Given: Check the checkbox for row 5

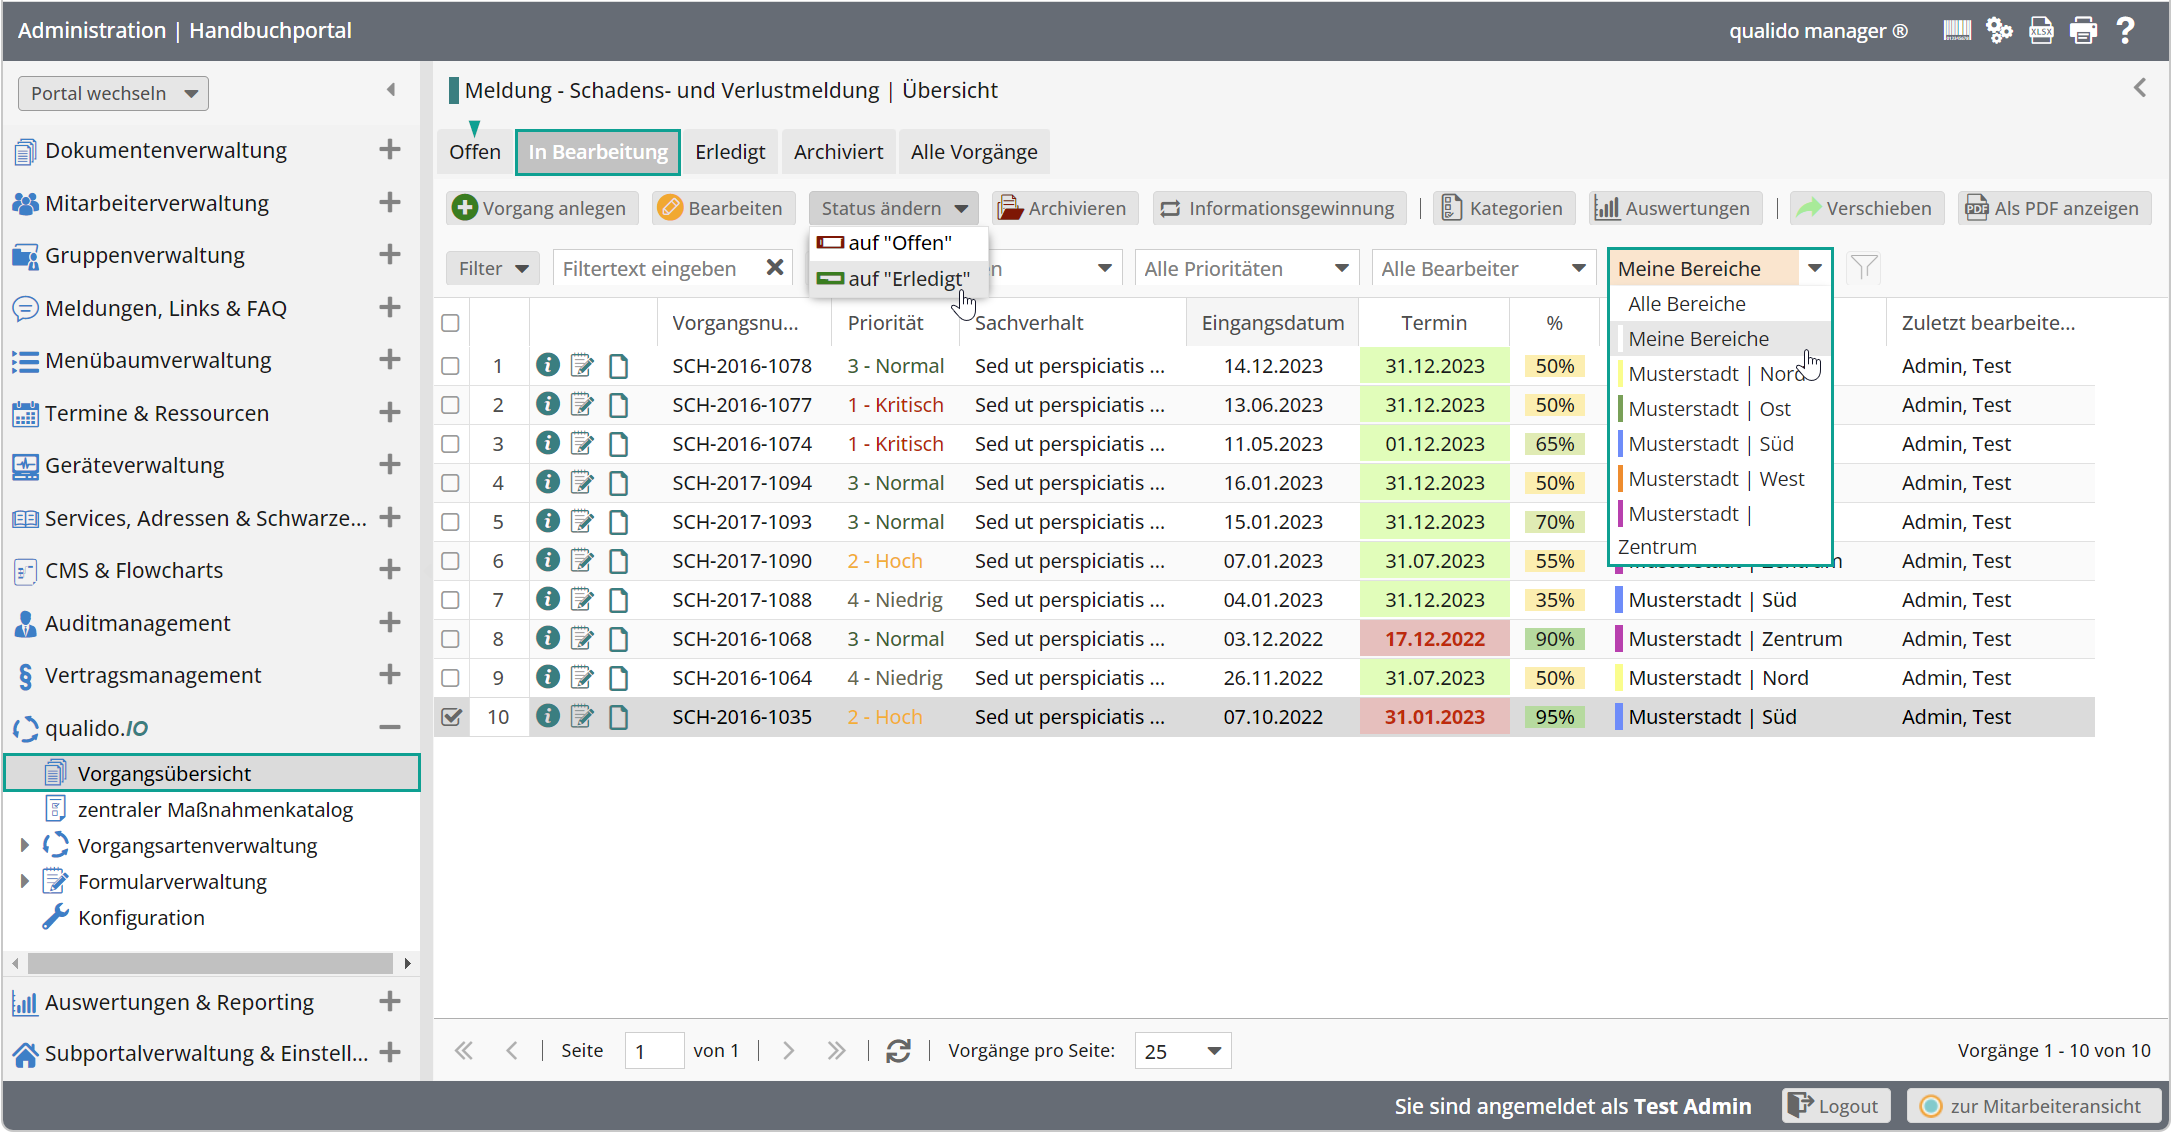Looking at the screenshot, I should [x=451, y=522].
